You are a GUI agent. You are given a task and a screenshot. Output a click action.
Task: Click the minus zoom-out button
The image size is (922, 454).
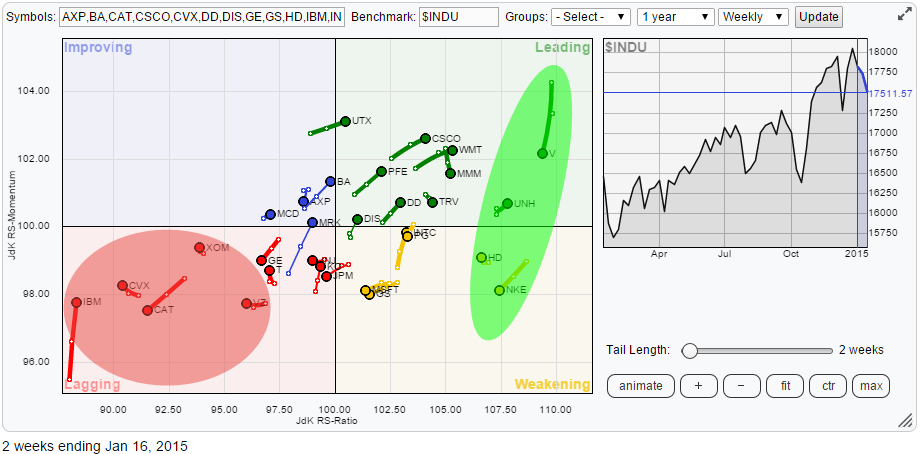click(x=741, y=386)
